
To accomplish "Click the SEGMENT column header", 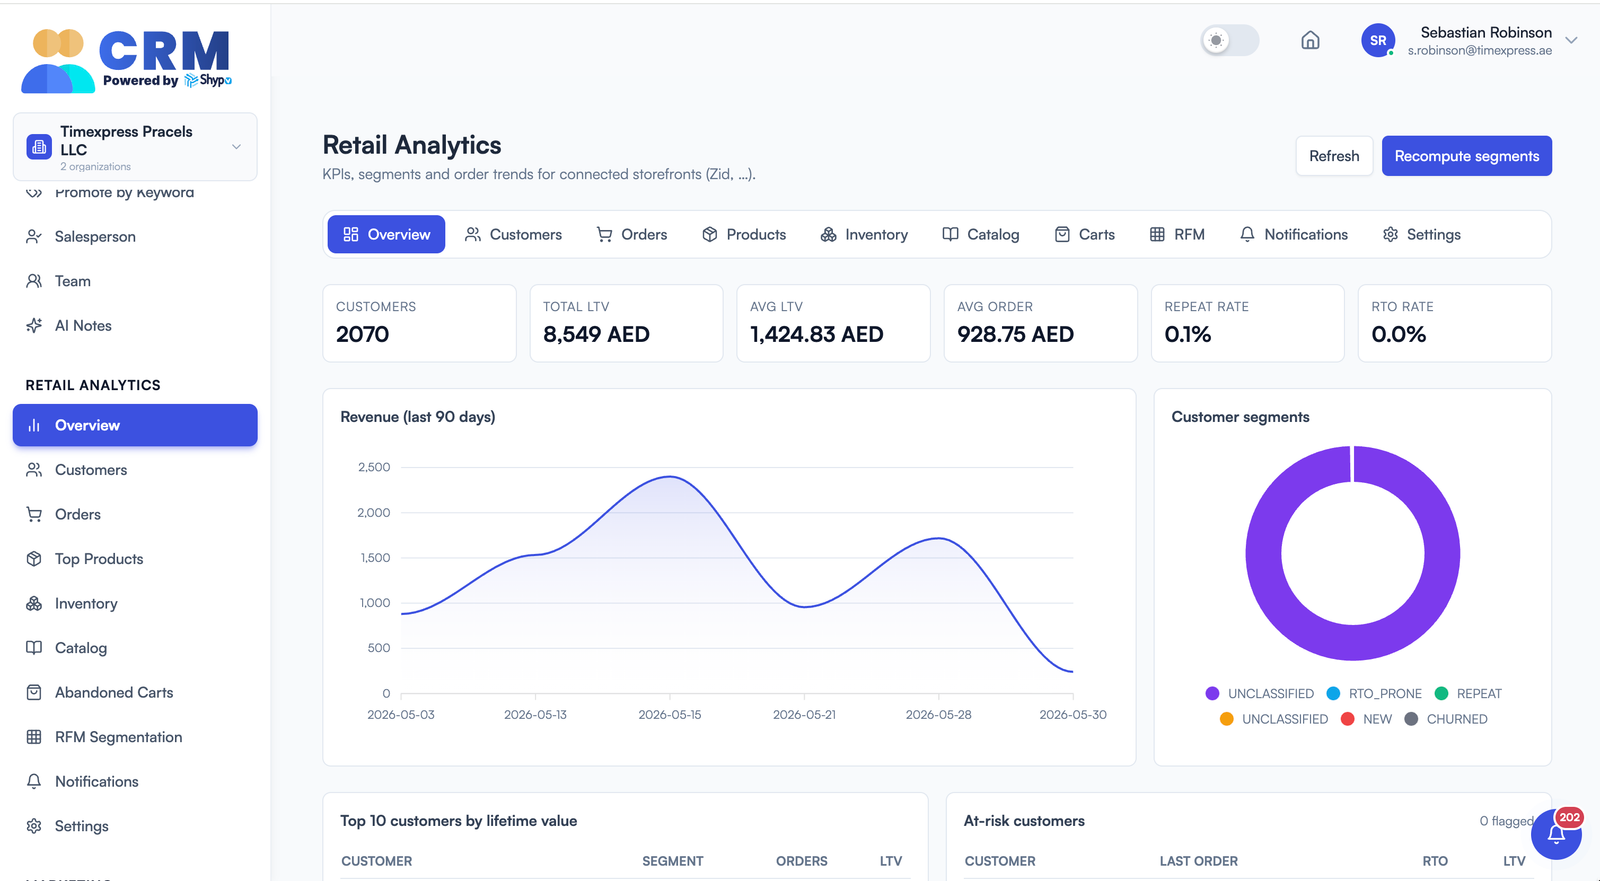I will click(673, 861).
